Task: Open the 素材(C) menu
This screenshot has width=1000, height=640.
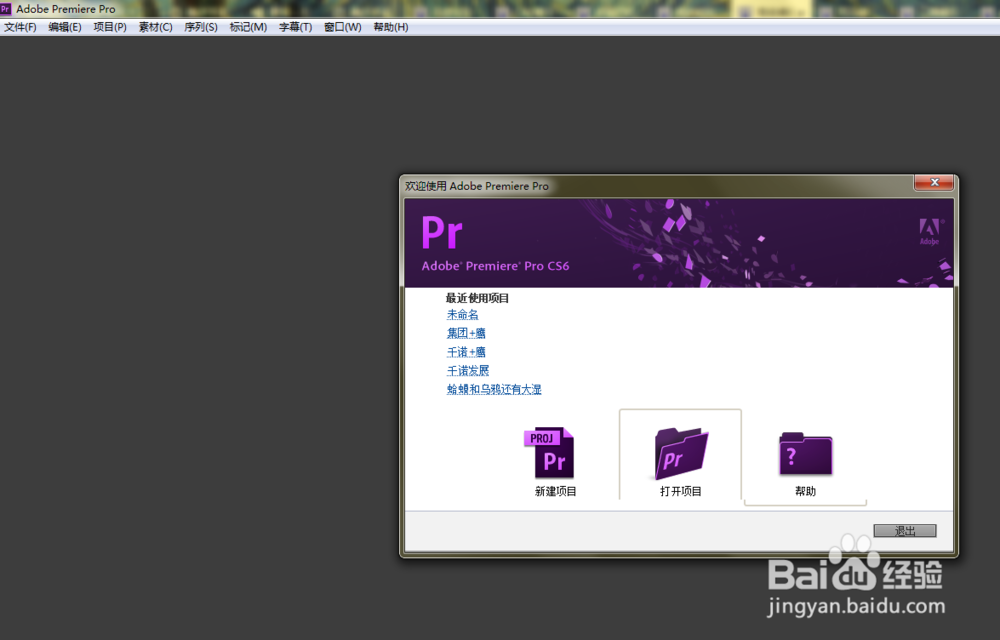Action: coord(156,27)
